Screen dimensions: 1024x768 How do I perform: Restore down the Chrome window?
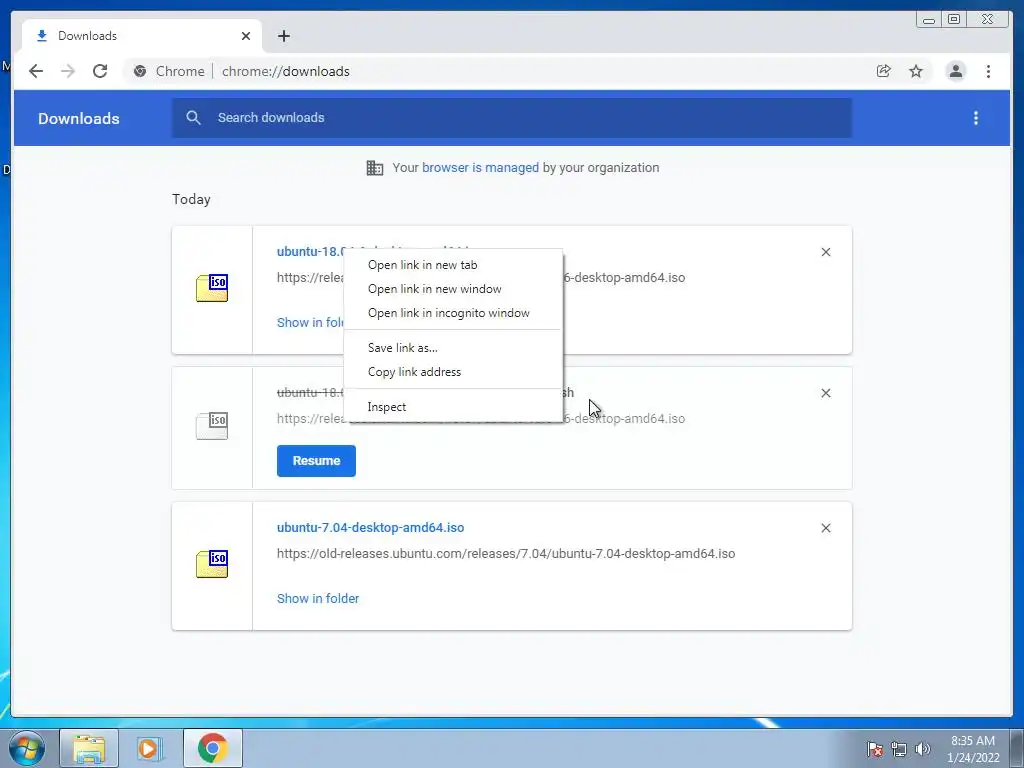tap(954, 20)
